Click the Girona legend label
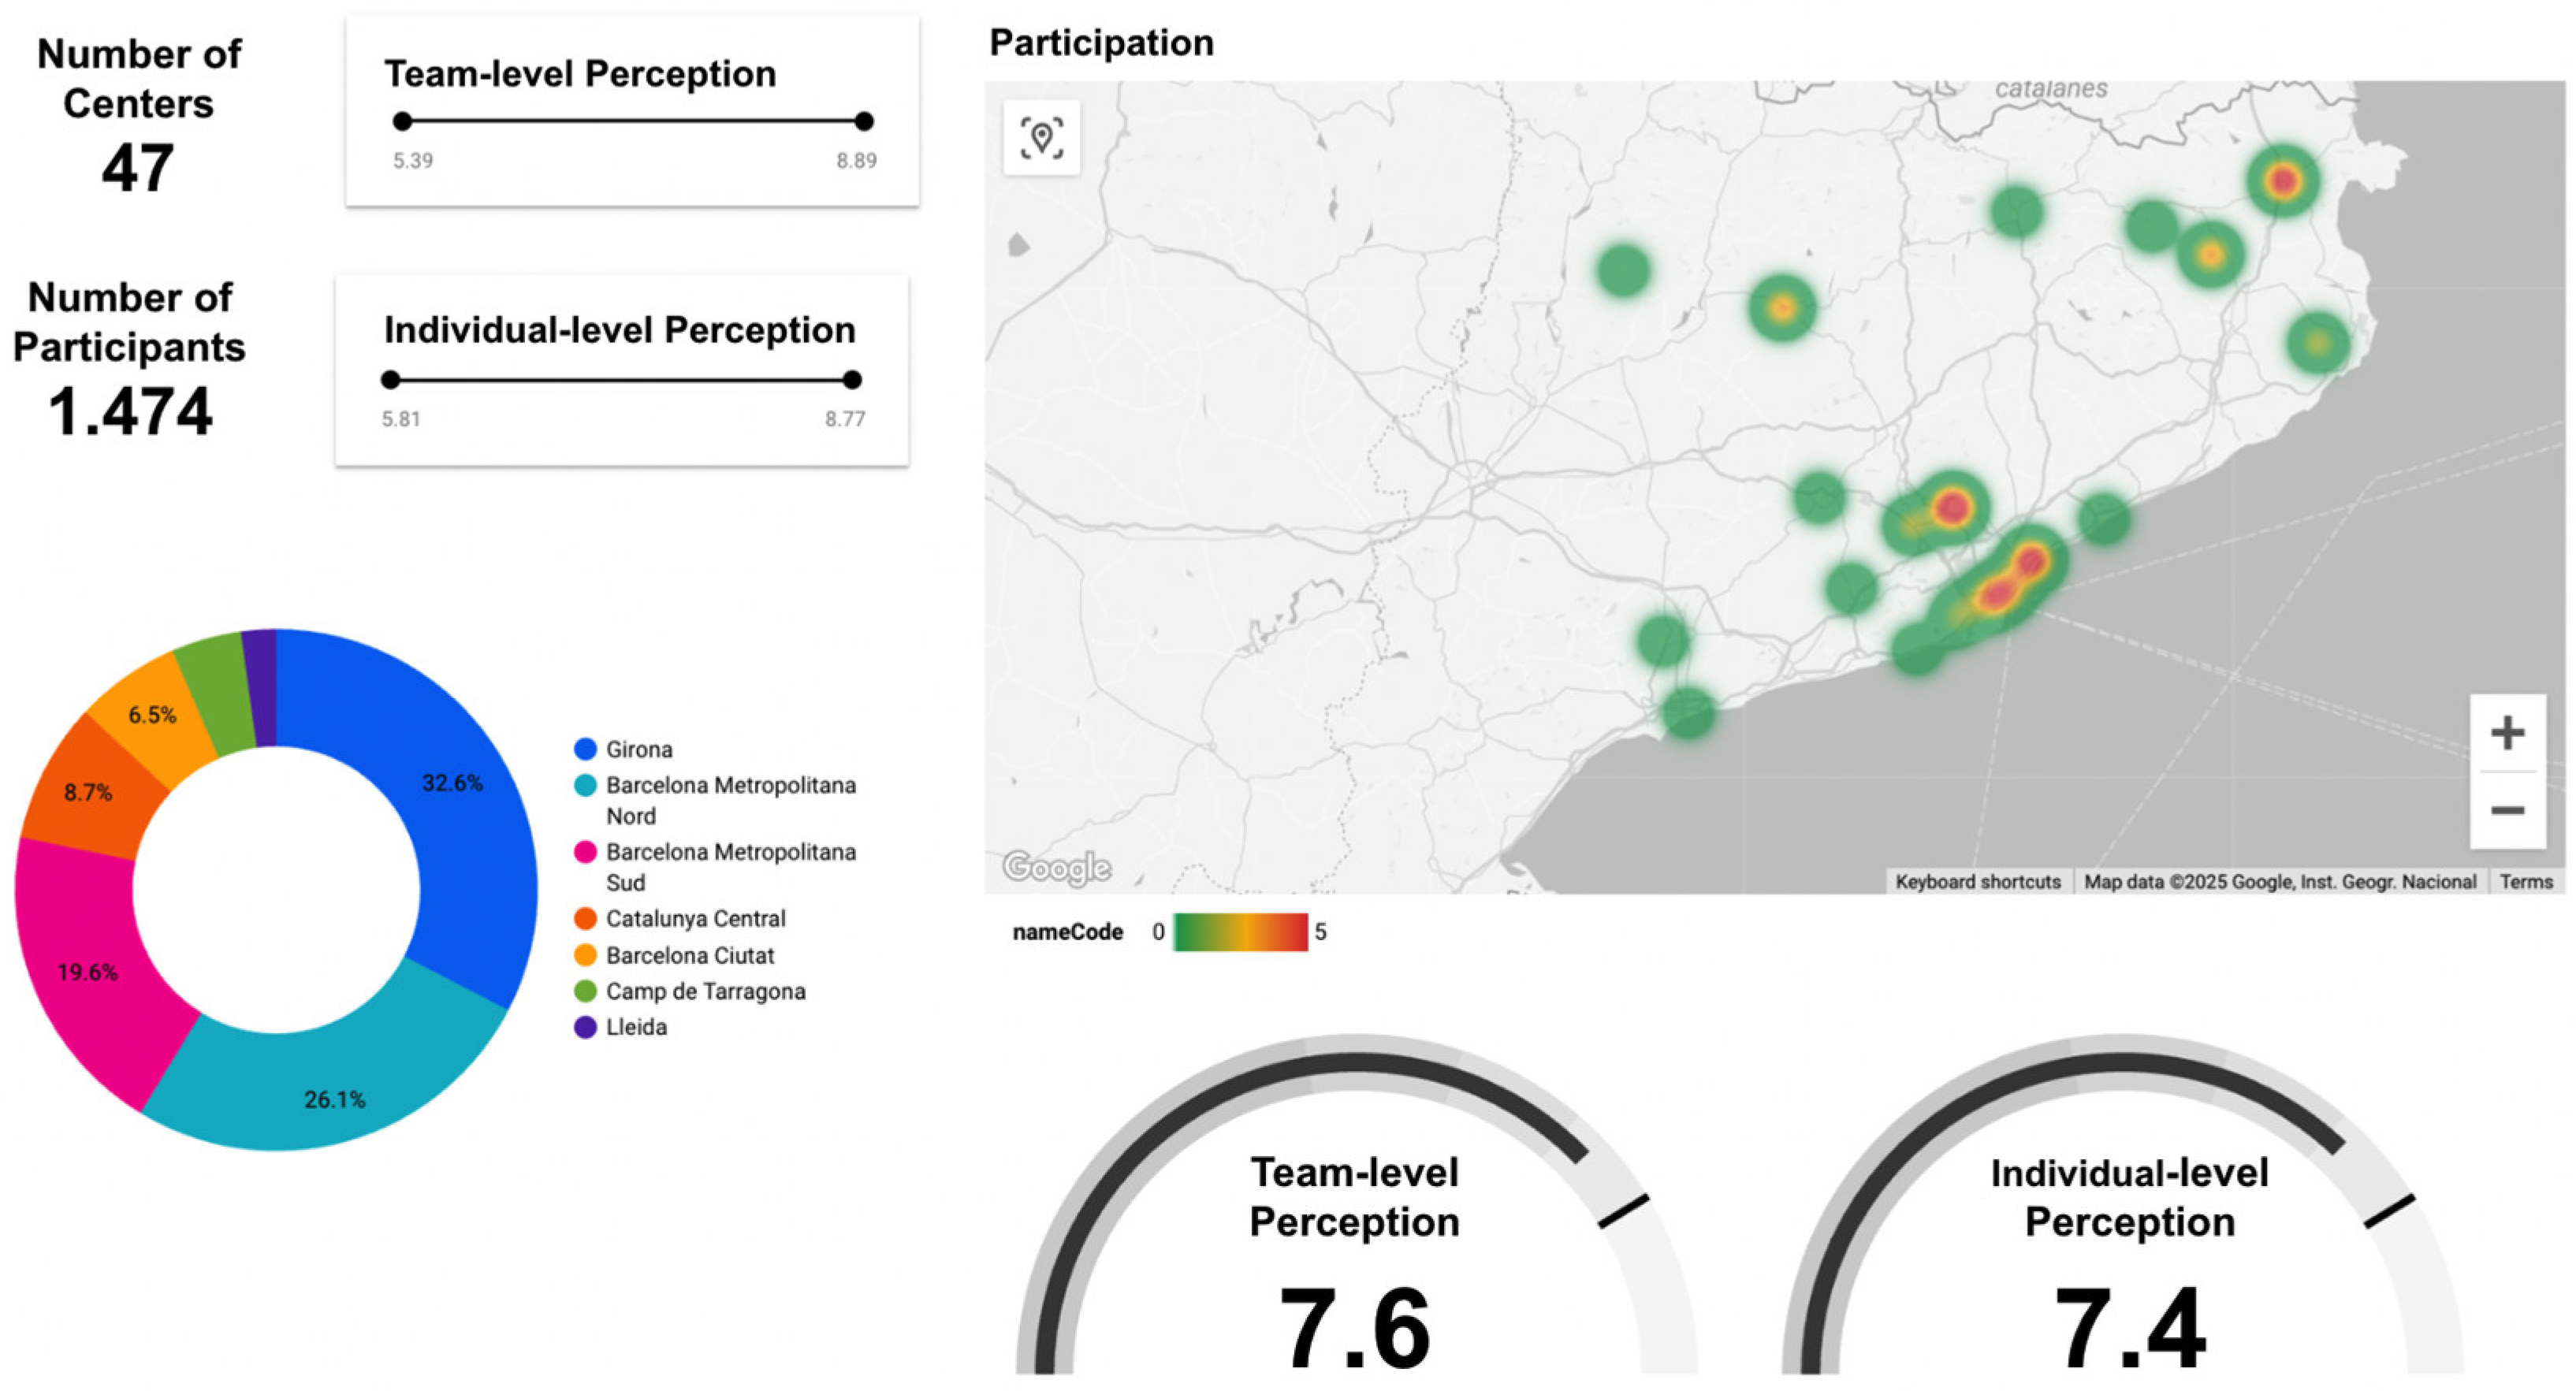 tap(639, 749)
